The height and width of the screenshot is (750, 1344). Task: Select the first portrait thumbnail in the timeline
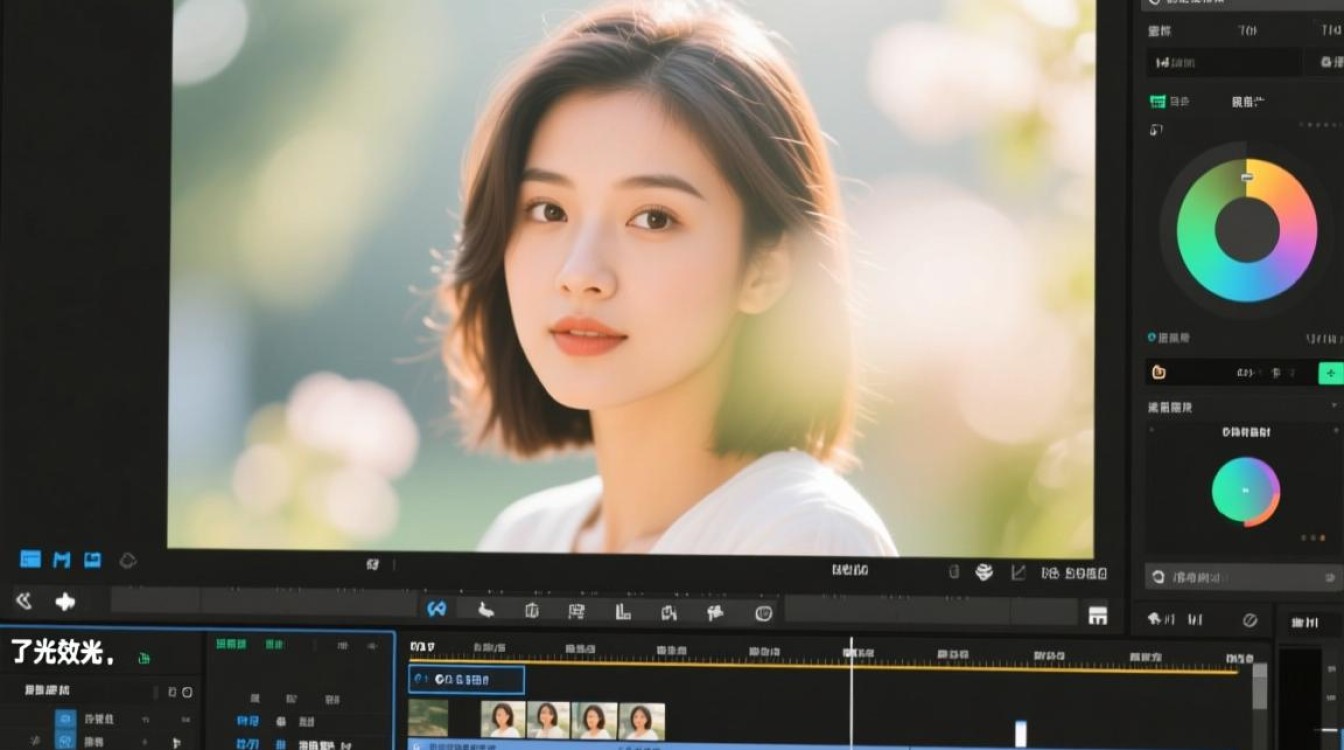click(503, 720)
